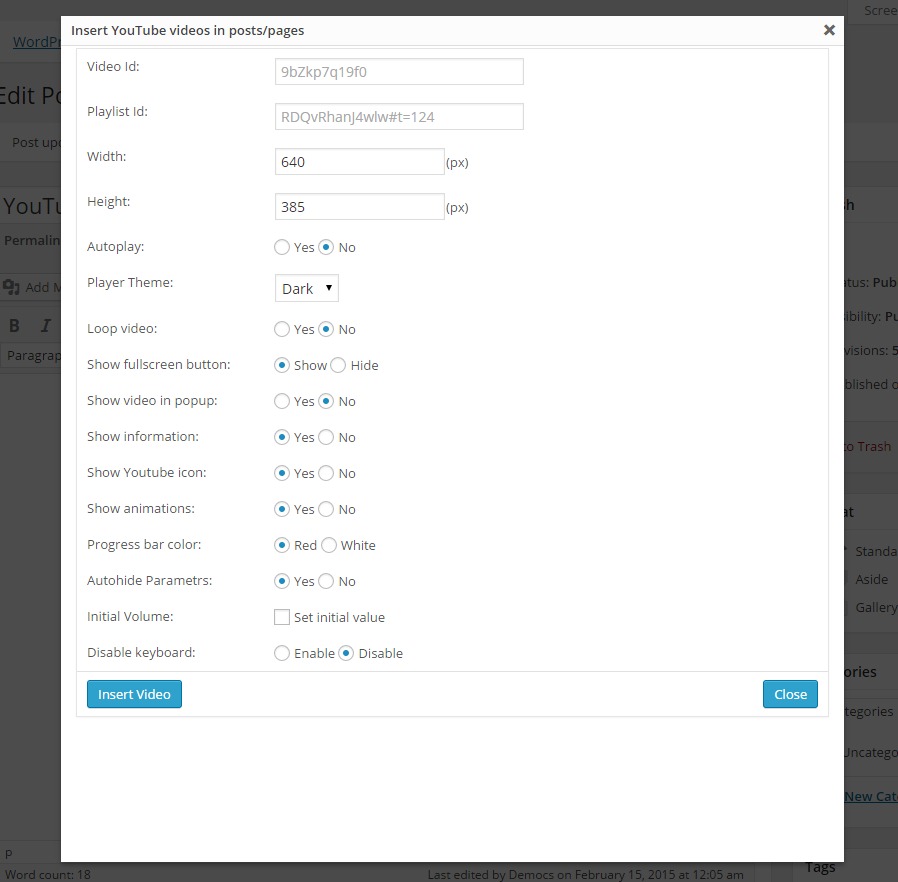Click the Playlist Id input field
This screenshot has width=898, height=882.
(x=399, y=117)
